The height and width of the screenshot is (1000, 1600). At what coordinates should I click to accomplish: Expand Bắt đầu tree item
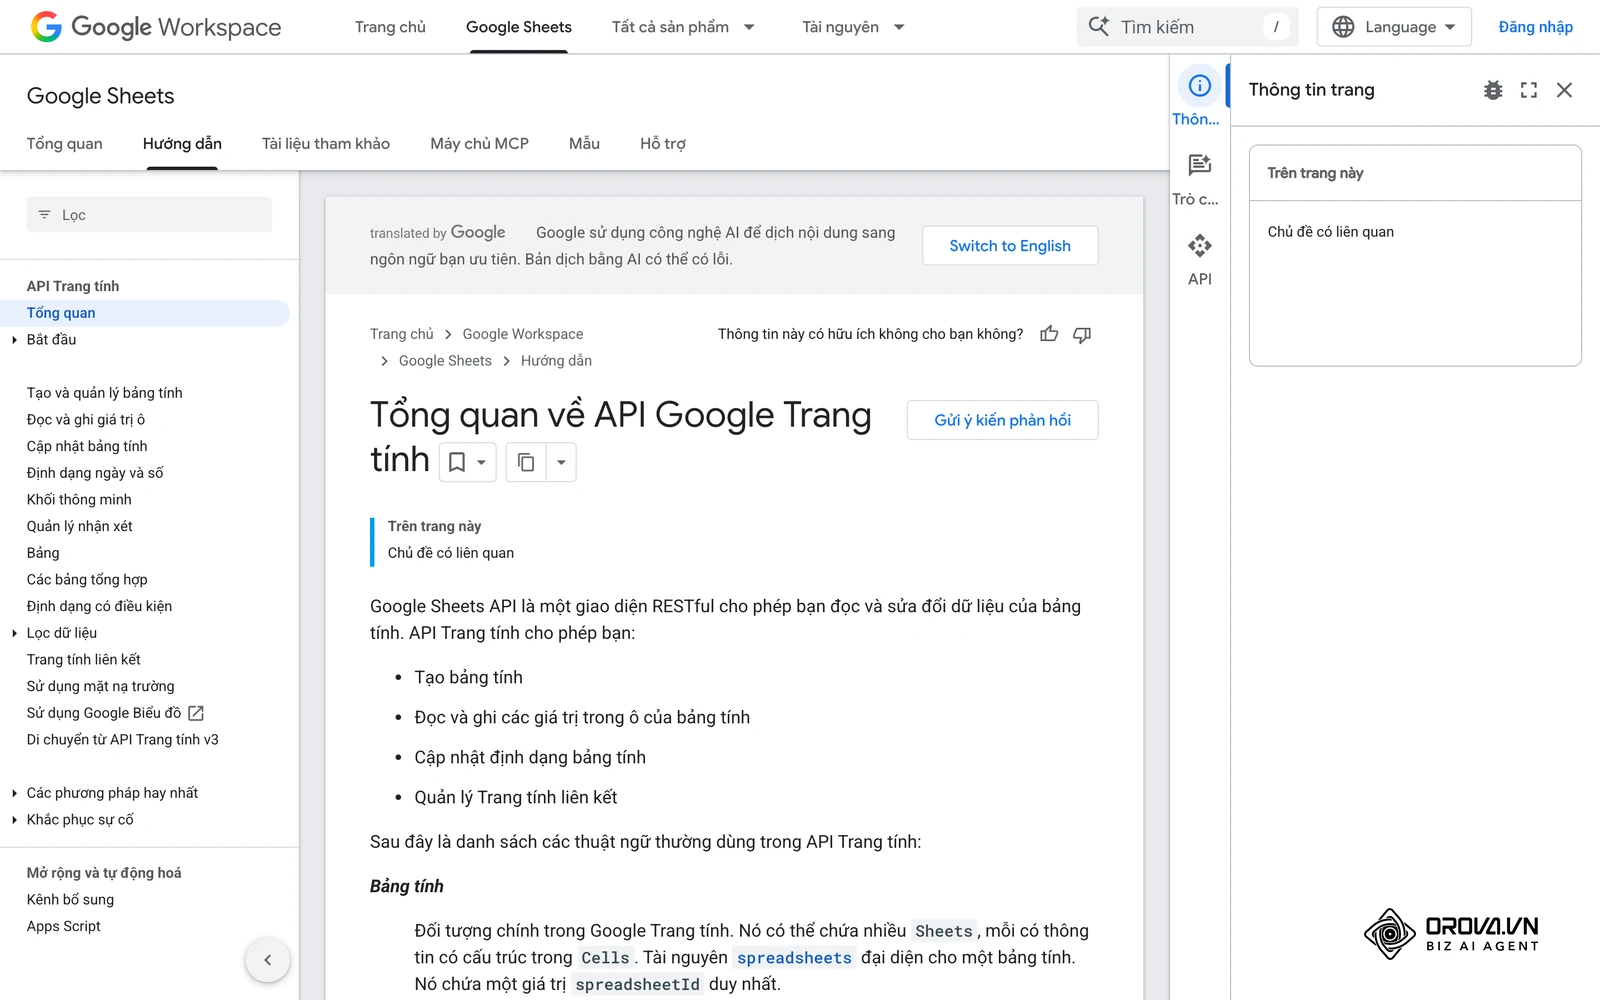[x=14, y=340]
